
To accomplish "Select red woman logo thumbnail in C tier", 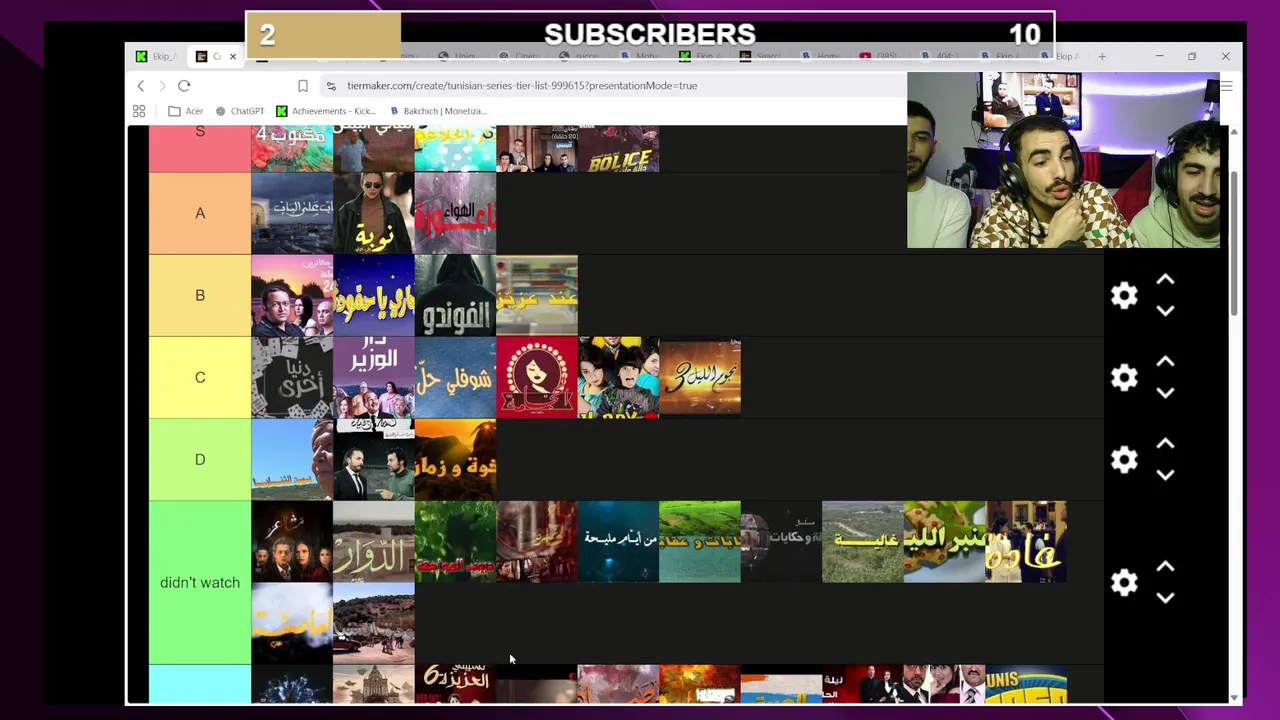I will click(537, 377).
